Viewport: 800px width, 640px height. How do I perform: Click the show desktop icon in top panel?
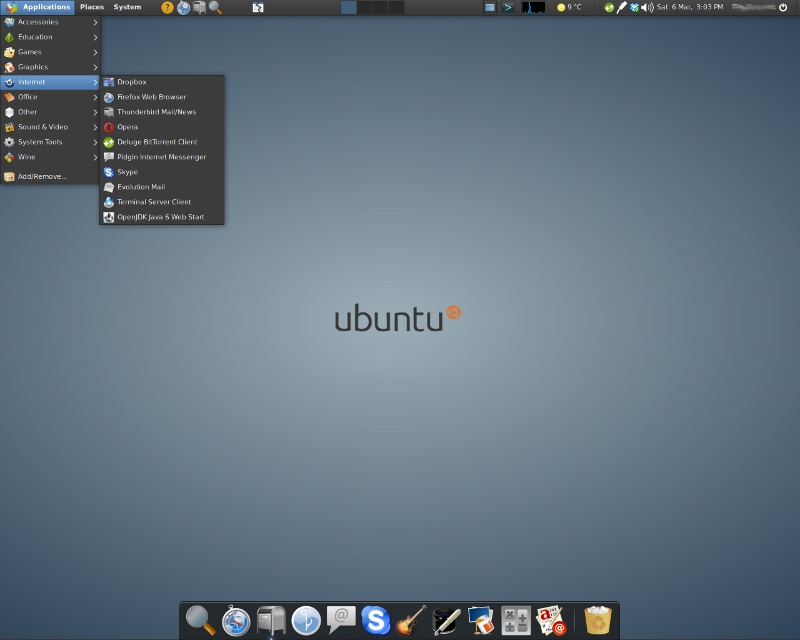258,8
